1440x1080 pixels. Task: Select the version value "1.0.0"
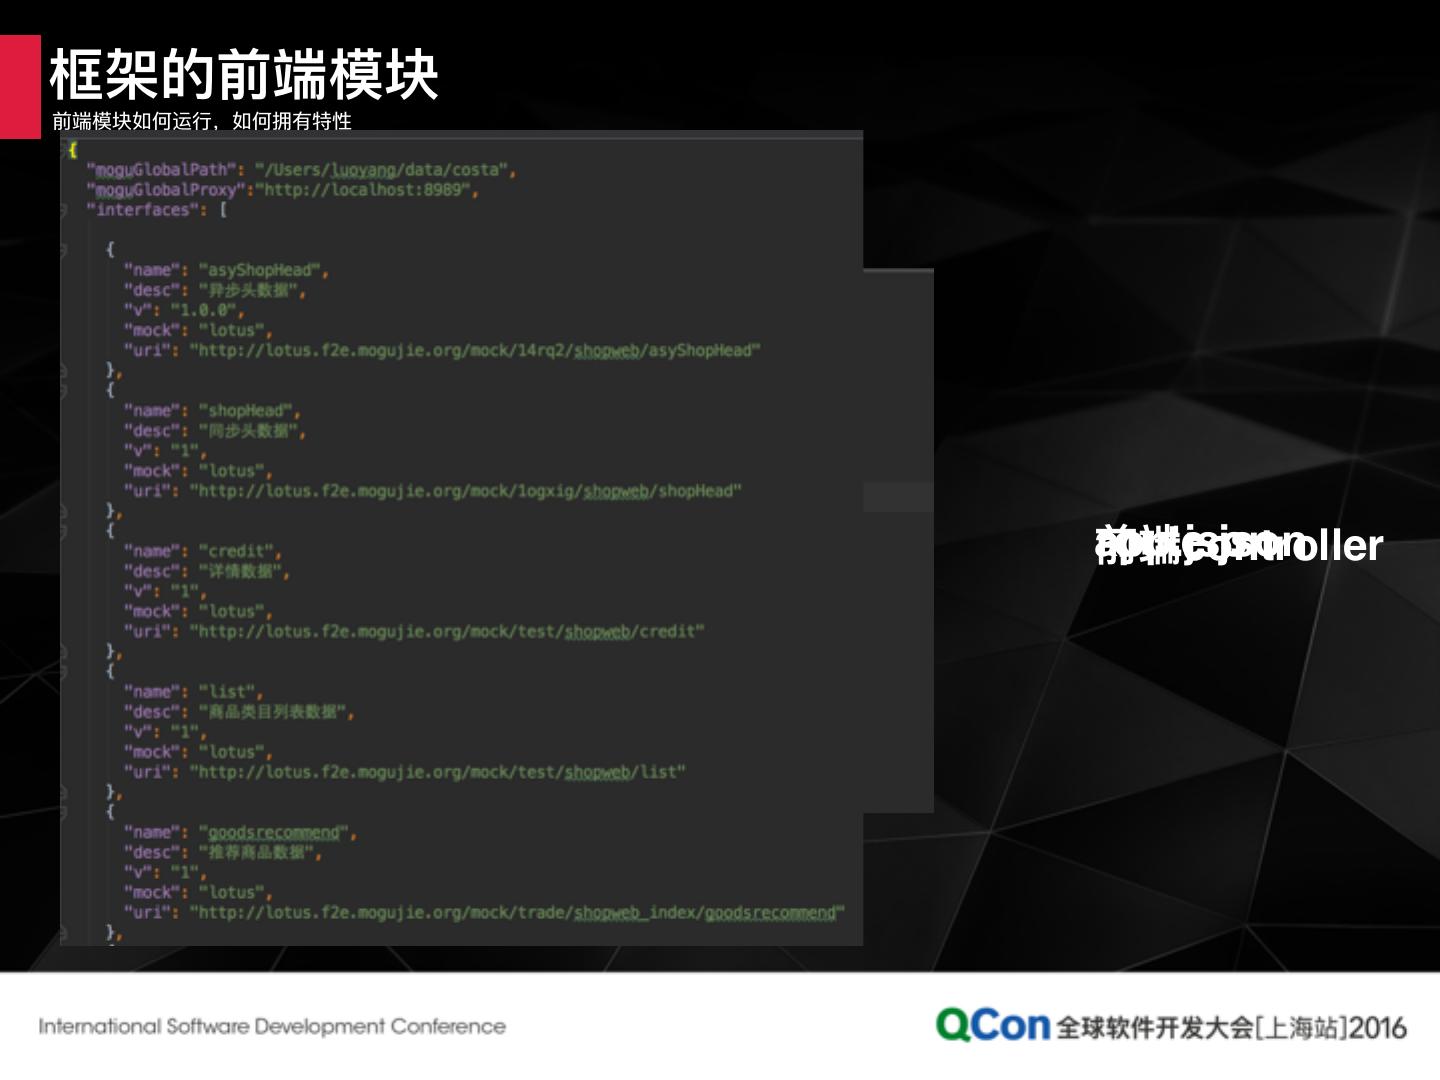coord(203,310)
